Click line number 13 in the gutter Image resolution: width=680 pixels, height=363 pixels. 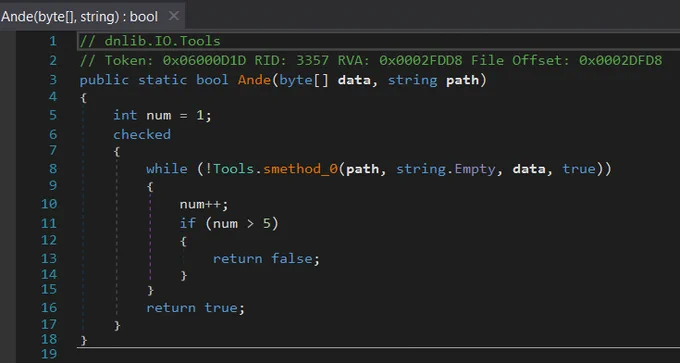pyautogui.click(x=49, y=259)
